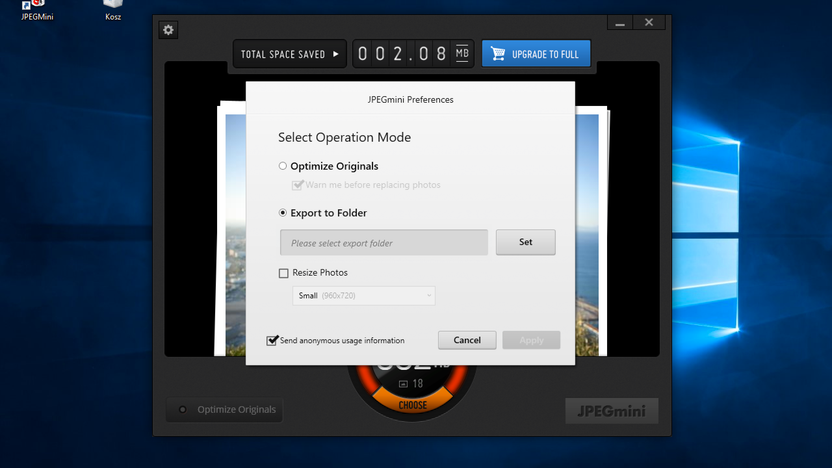Click the Select Operation Mode heading

(x=344, y=137)
